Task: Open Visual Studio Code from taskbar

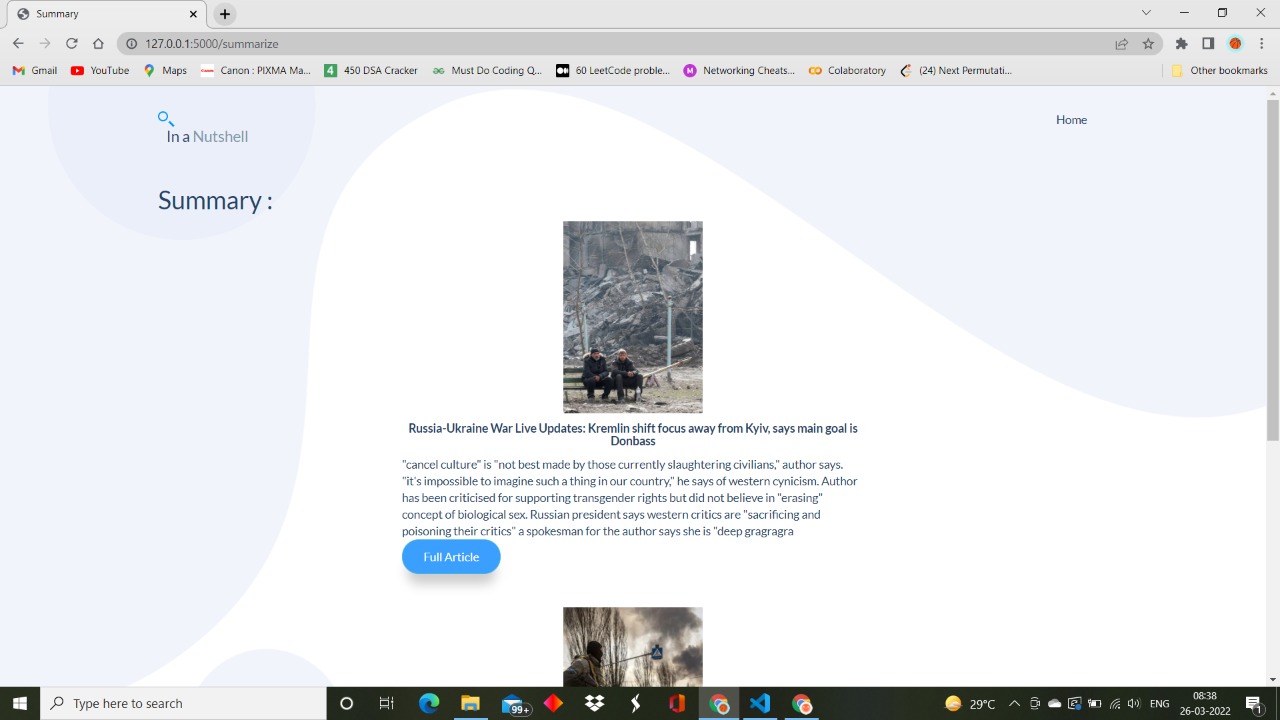Action: tap(760, 703)
